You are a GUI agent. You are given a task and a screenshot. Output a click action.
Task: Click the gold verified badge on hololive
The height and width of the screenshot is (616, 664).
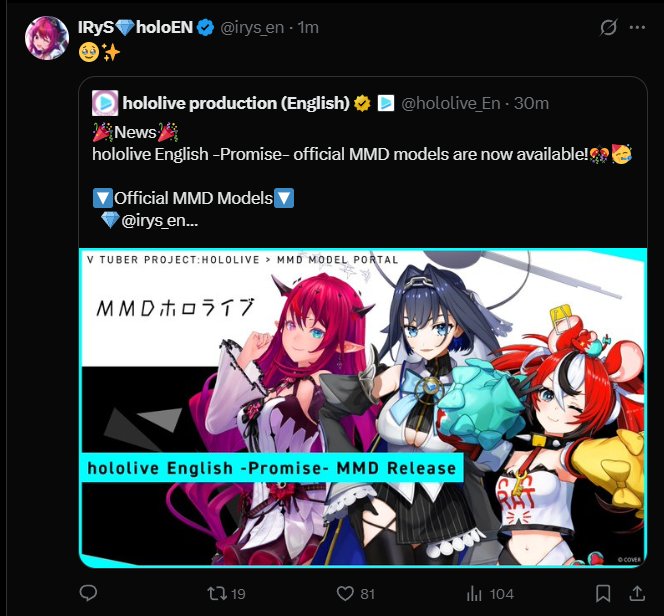(x=362, y=103)
